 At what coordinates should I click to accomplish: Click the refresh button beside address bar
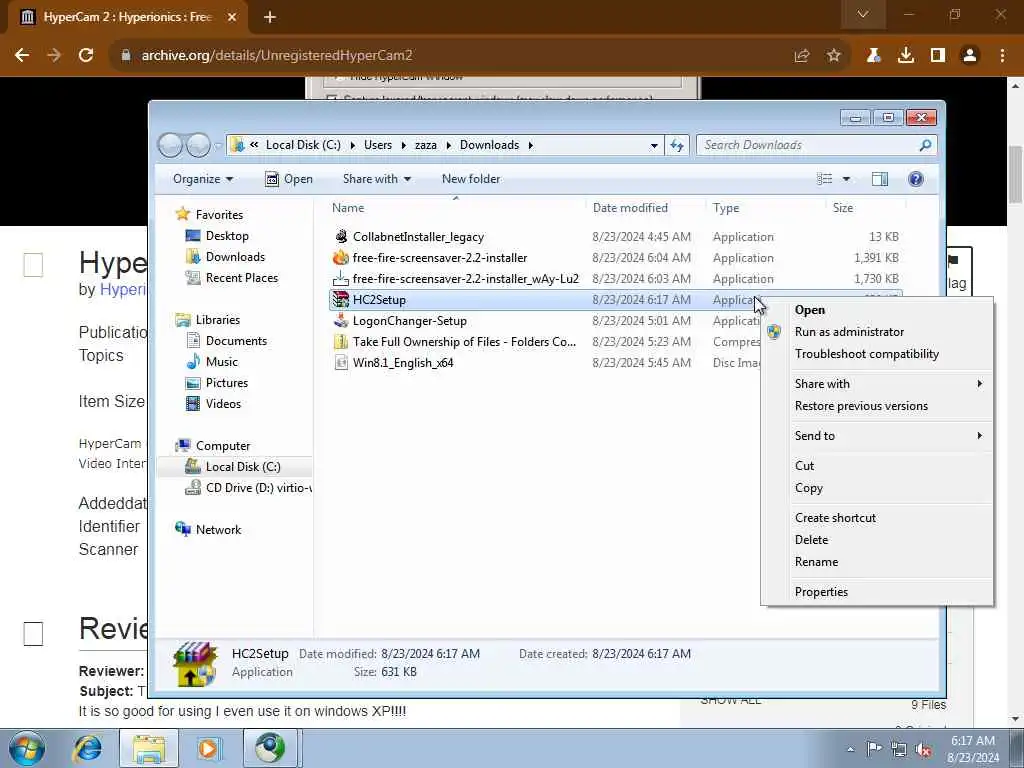tap(677, 145)
